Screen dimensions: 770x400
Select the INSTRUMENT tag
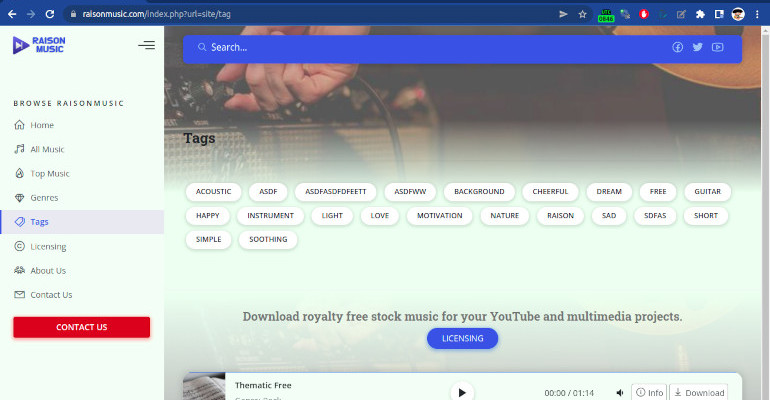pyautogui.click(x=270, y=215)
